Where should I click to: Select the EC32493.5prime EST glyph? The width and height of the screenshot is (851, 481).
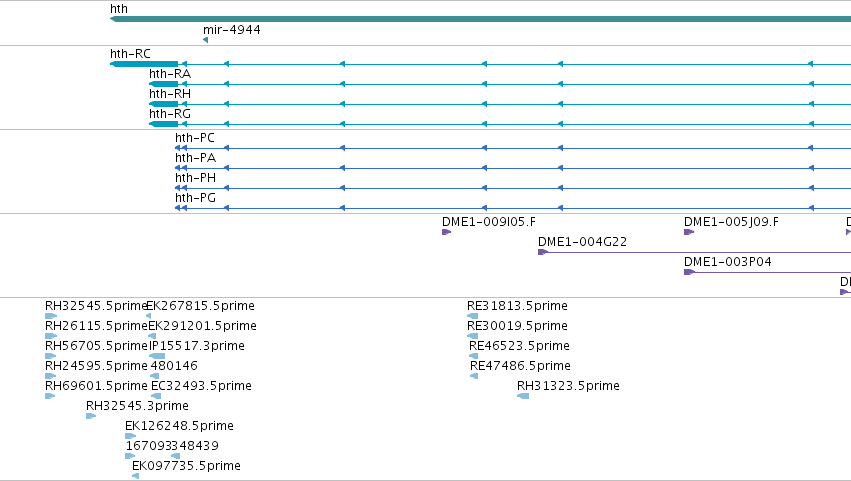(156, 396)
